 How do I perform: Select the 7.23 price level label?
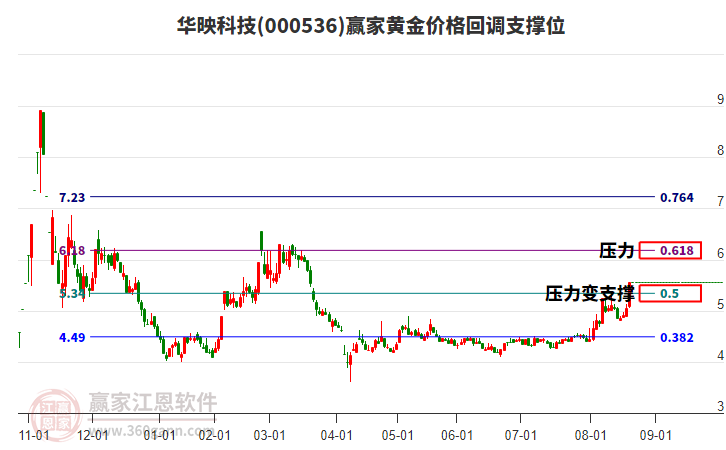pyautogui.click(x=72, y=198)
